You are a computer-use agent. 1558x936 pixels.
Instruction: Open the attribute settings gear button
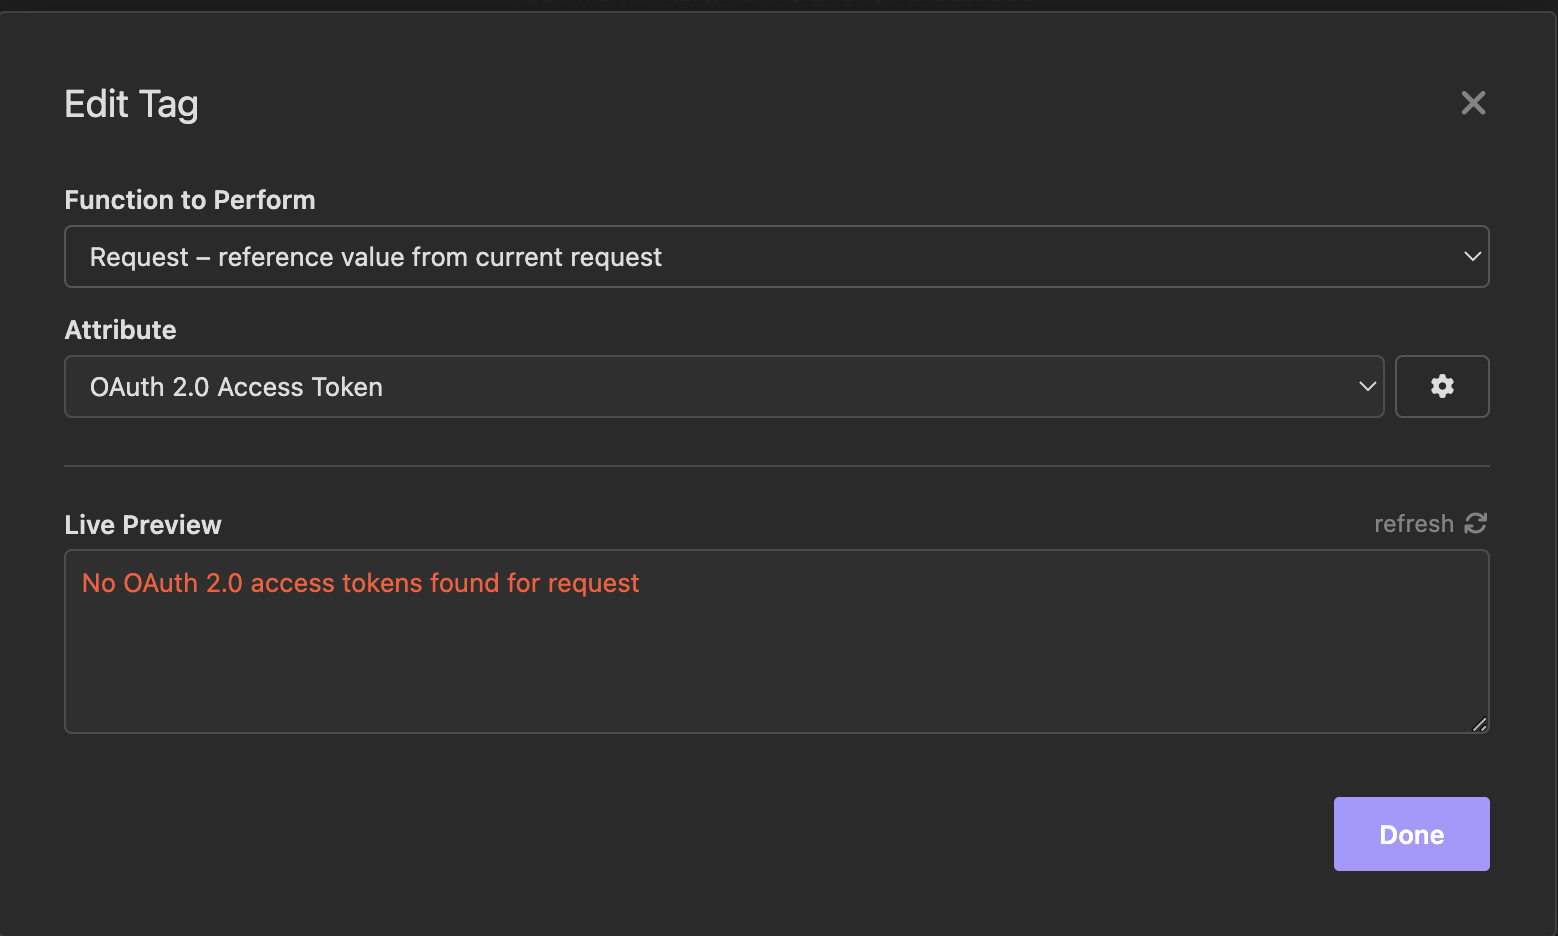click(1441, 386)
